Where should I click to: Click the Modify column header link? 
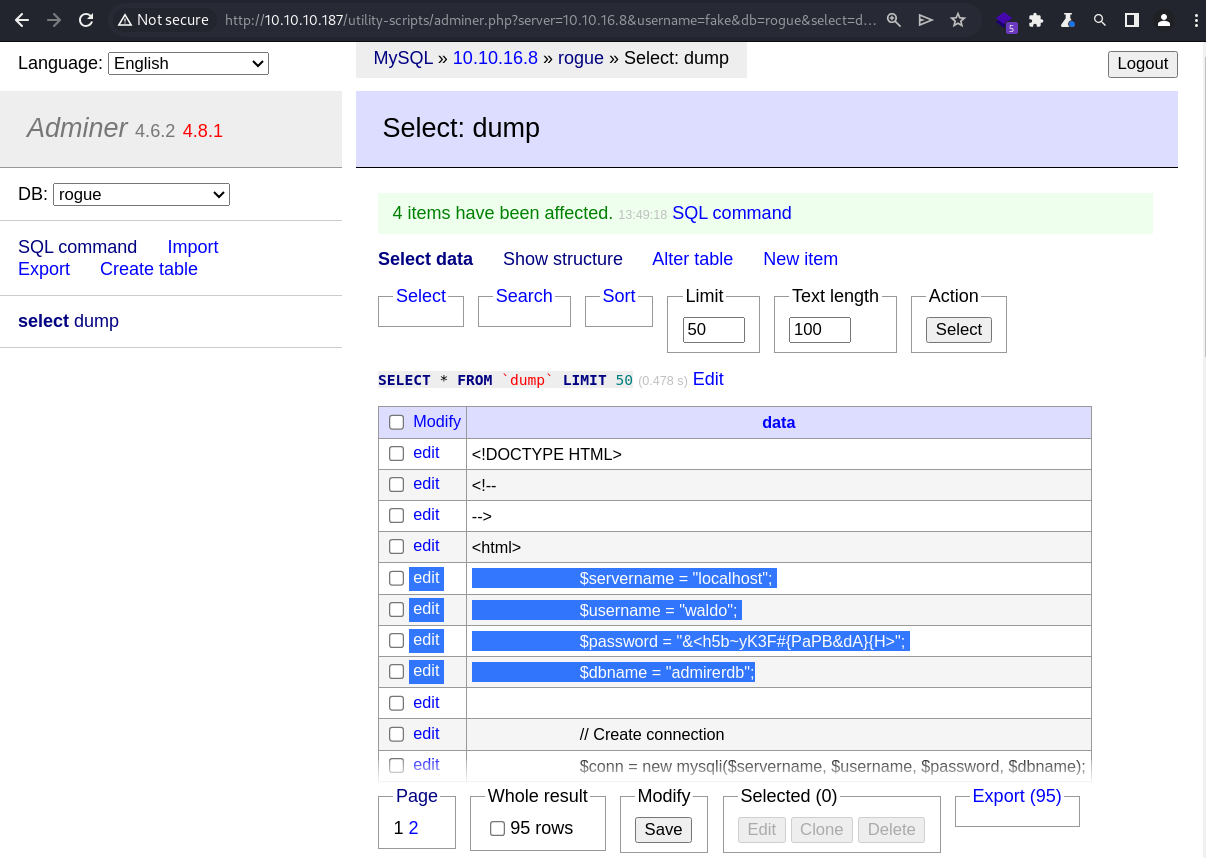pos(437,422)
